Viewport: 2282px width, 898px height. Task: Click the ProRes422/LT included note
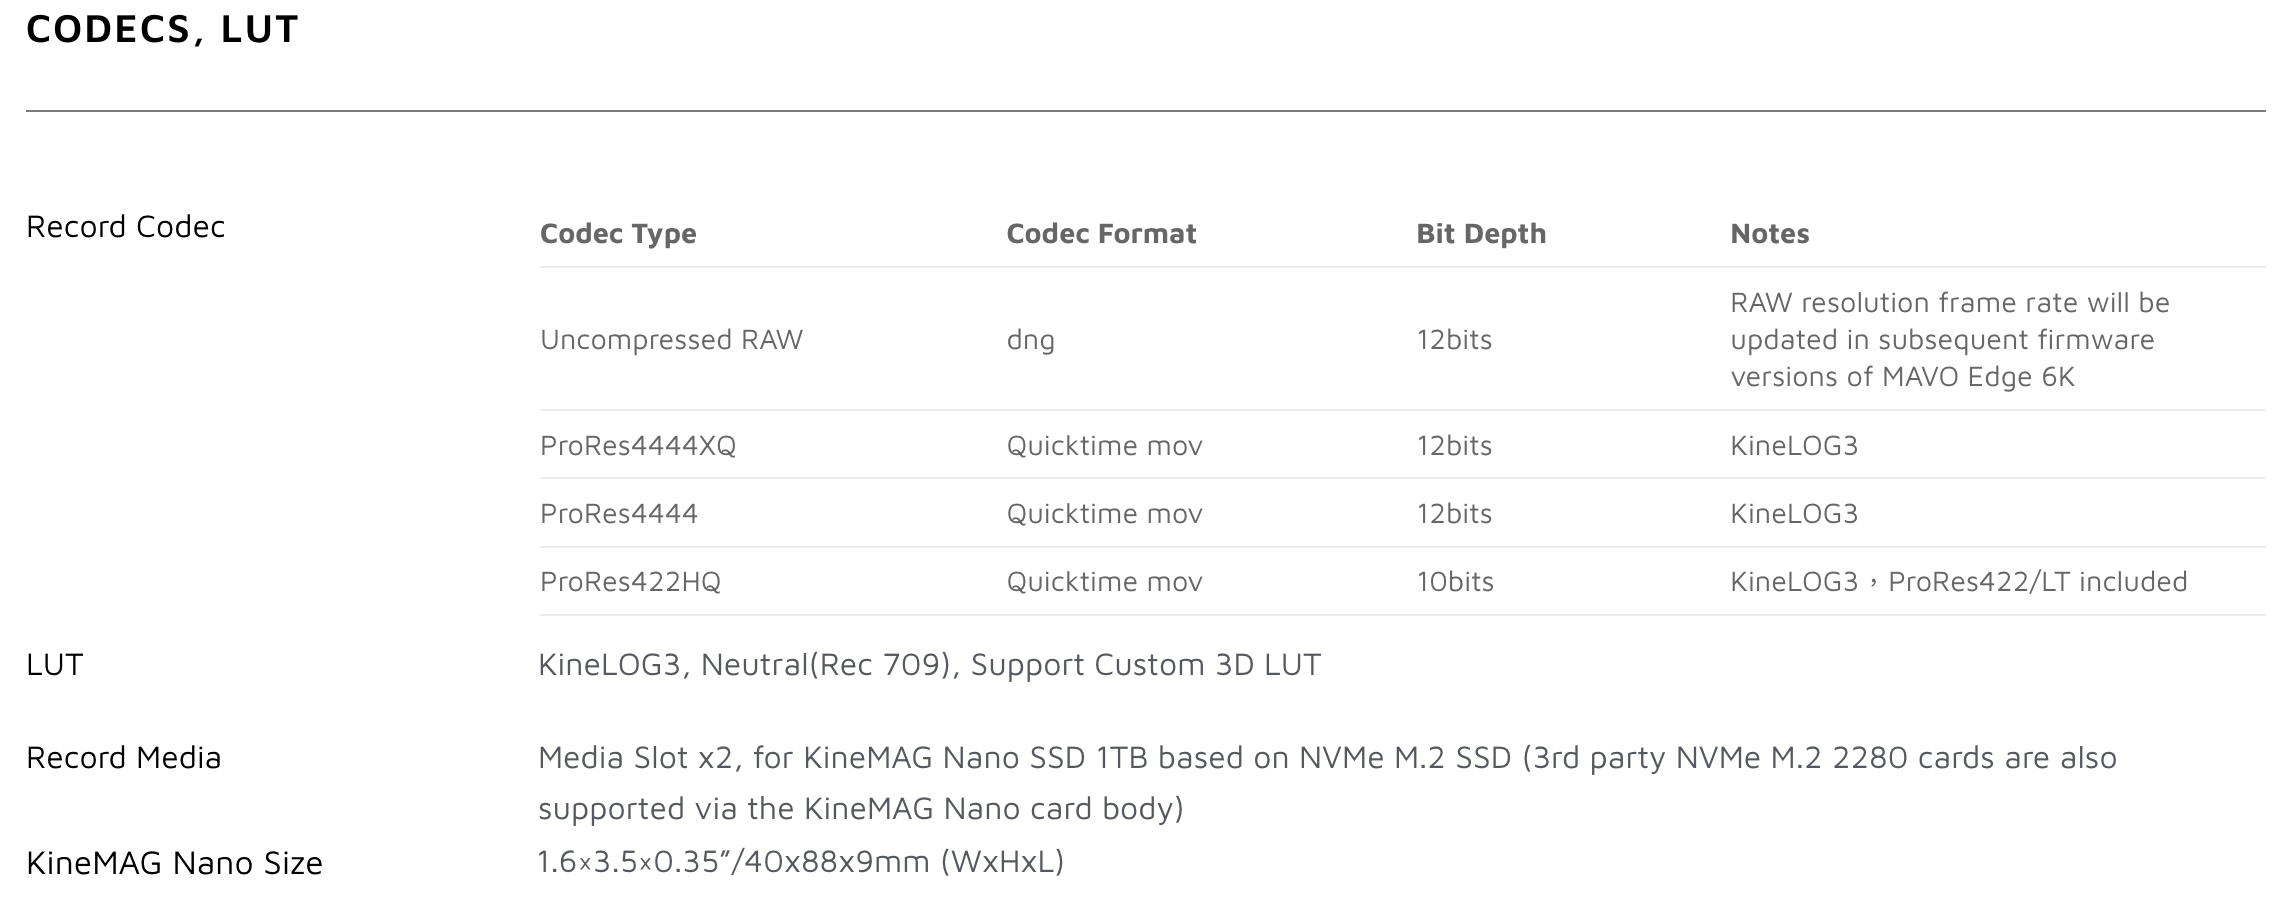click(2037, 582)
